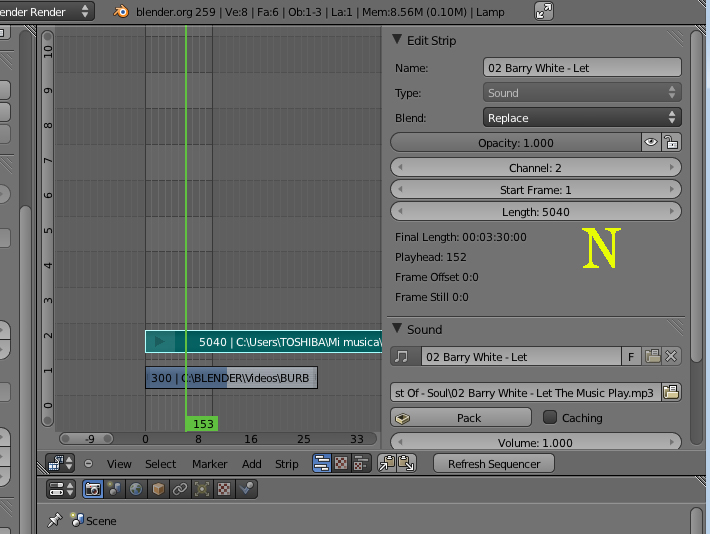Select the Scene properties tab icon

click(x=114, y=489)
